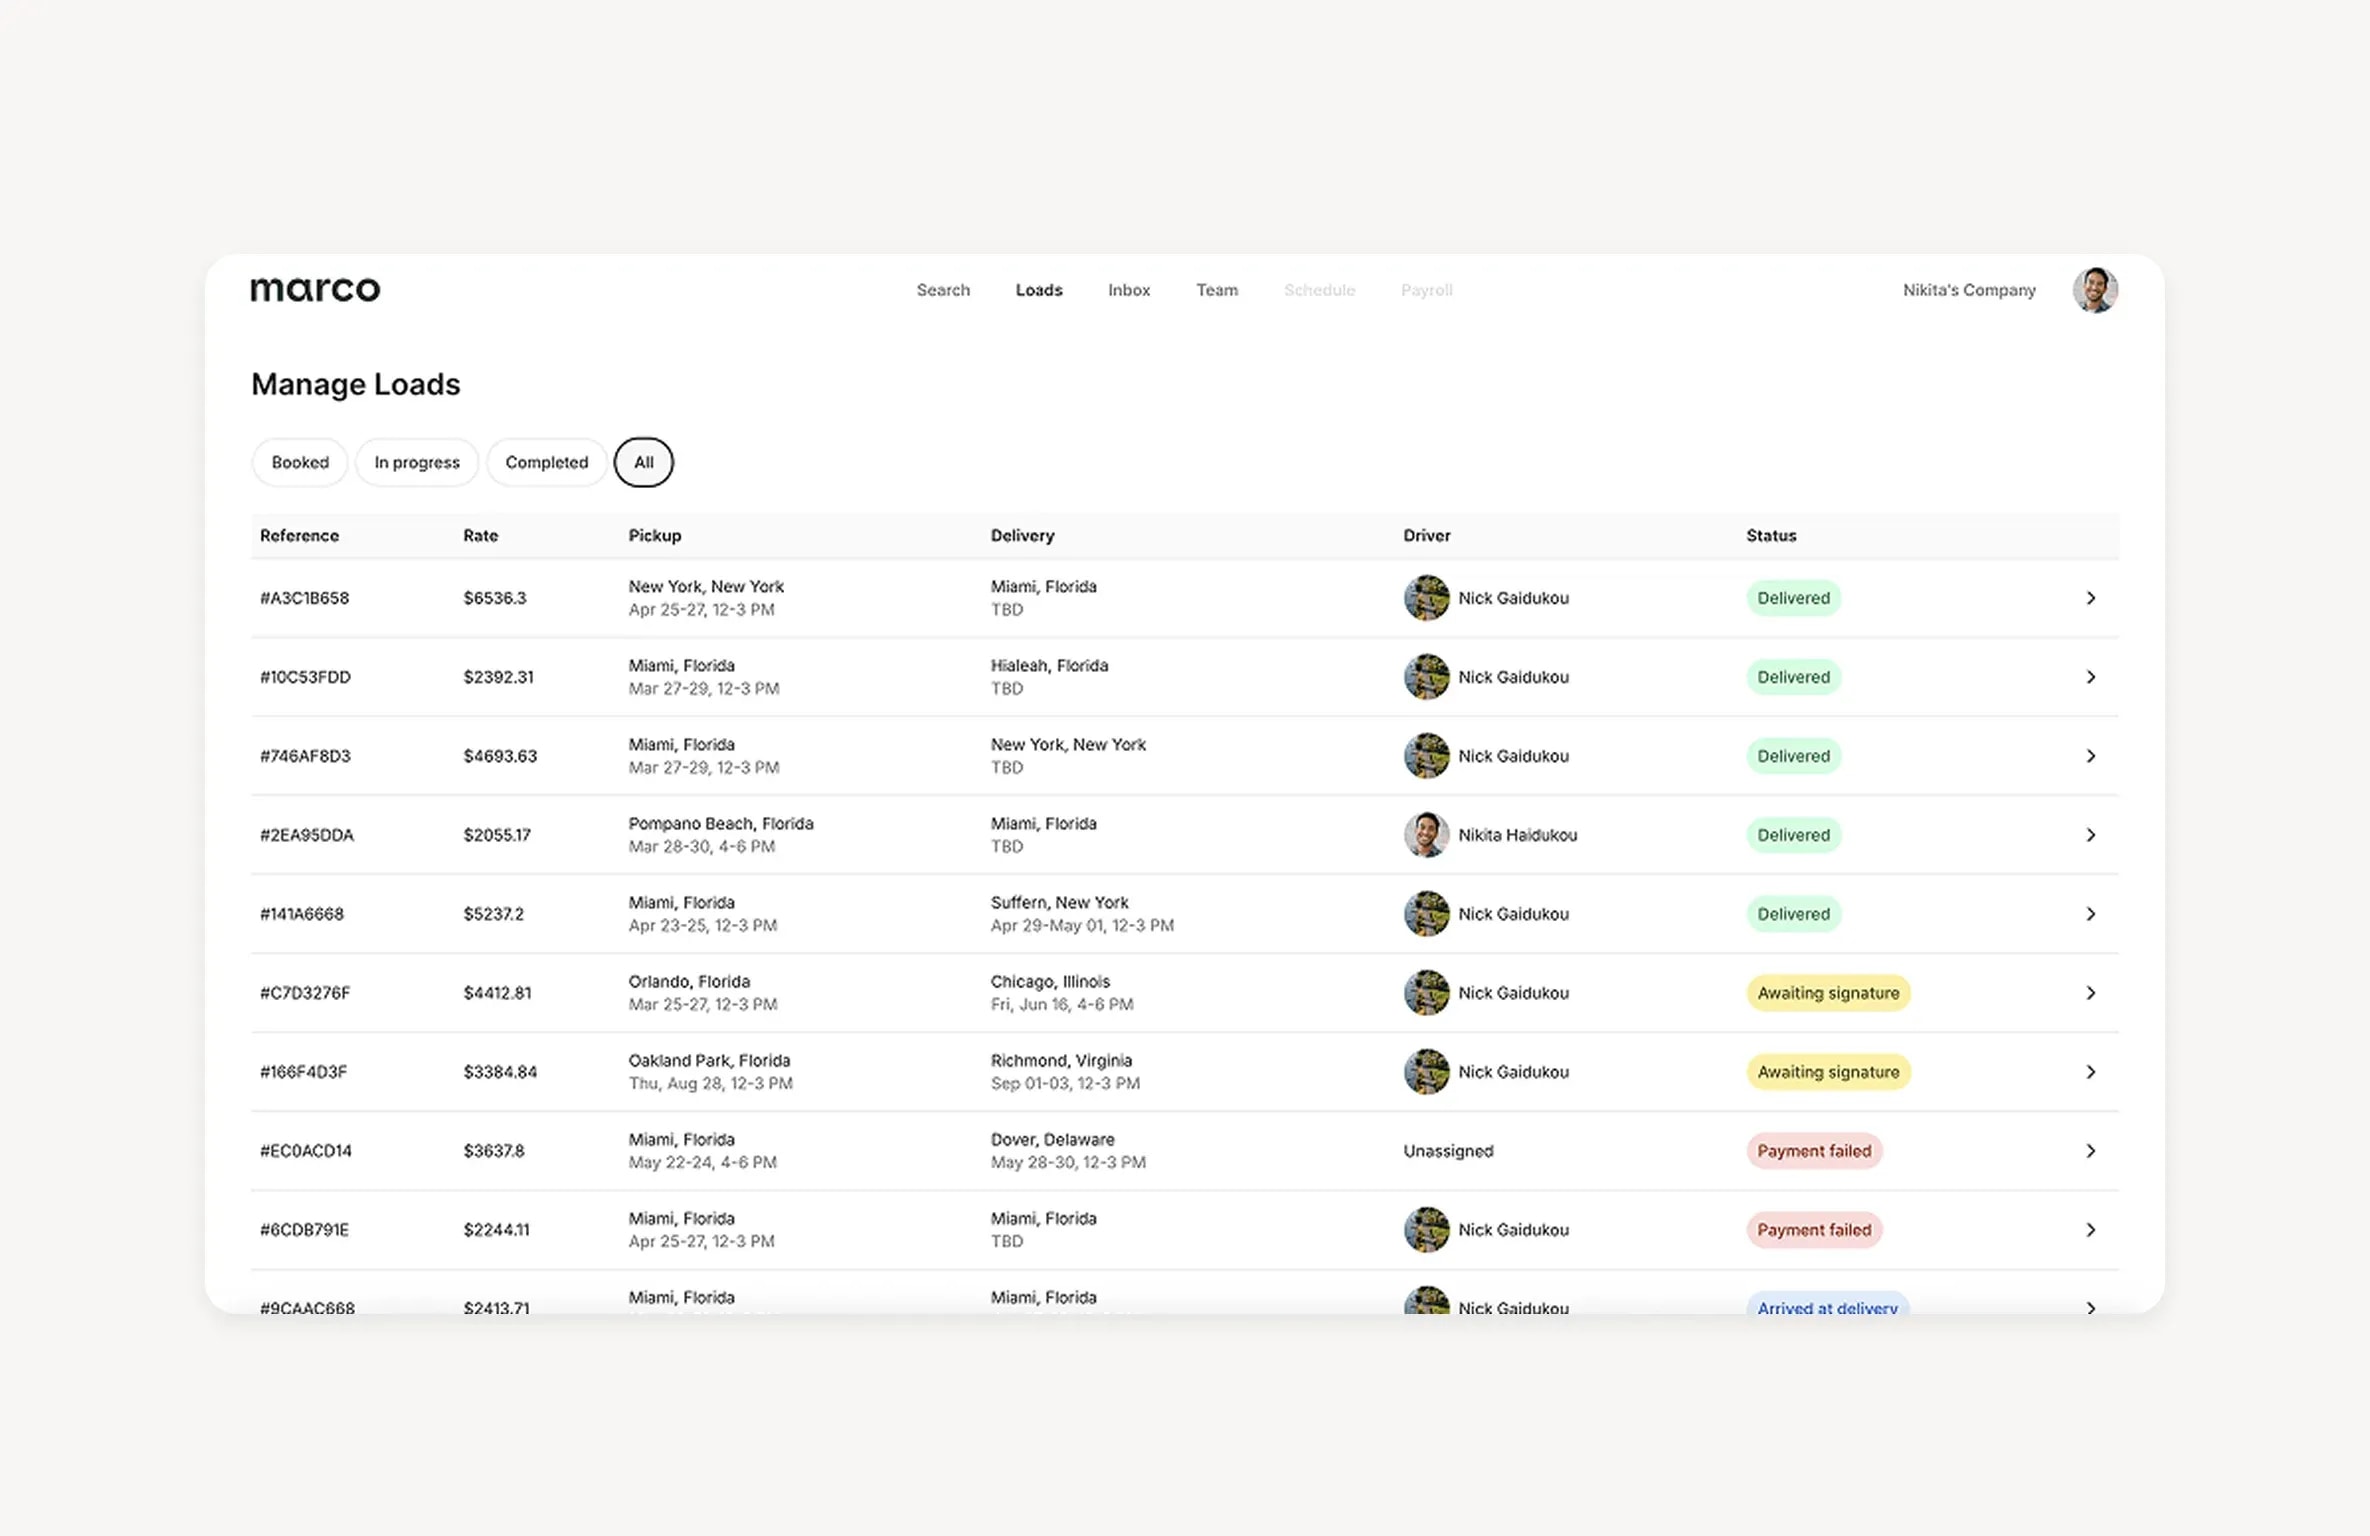The image size is (2370, 1536).
Task: Click driver avatar in row #141A6668
Action: tap(1426, 914)
